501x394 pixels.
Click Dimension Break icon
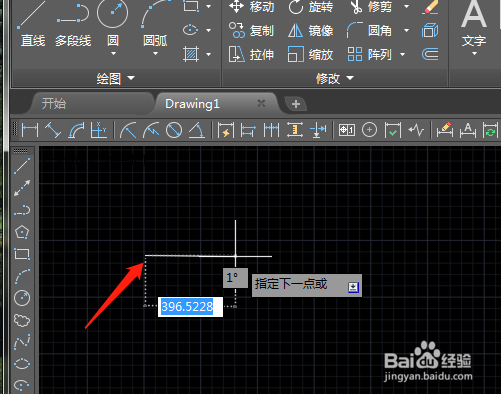[x=318, y=130]
